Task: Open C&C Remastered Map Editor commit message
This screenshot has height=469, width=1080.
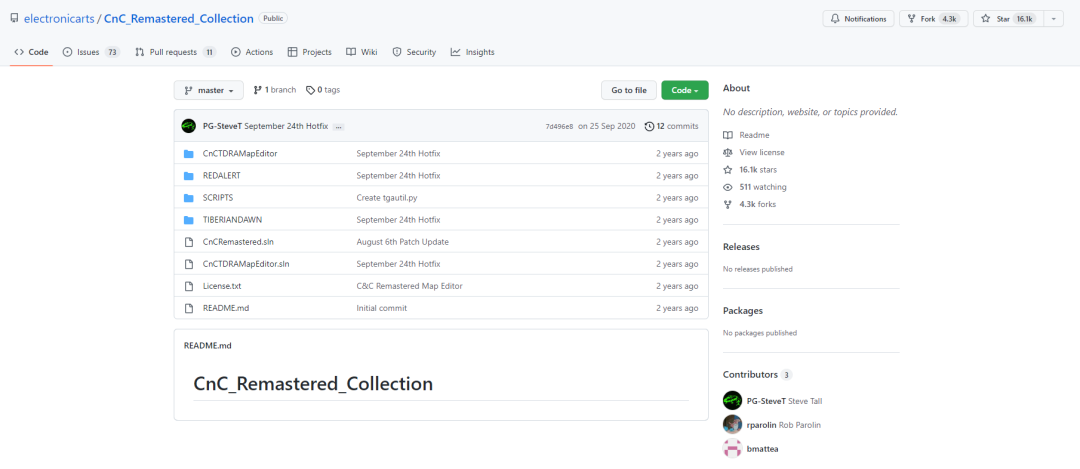Action: click(x=409, y=286)
